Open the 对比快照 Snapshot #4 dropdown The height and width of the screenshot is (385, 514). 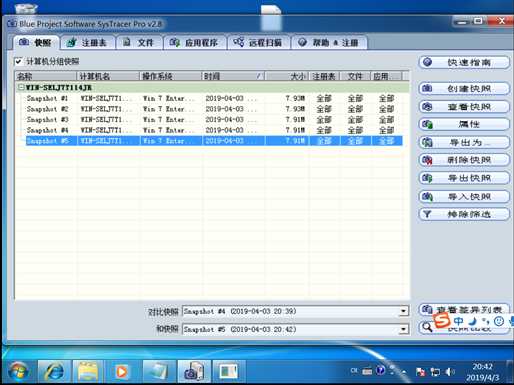(403, 311)
